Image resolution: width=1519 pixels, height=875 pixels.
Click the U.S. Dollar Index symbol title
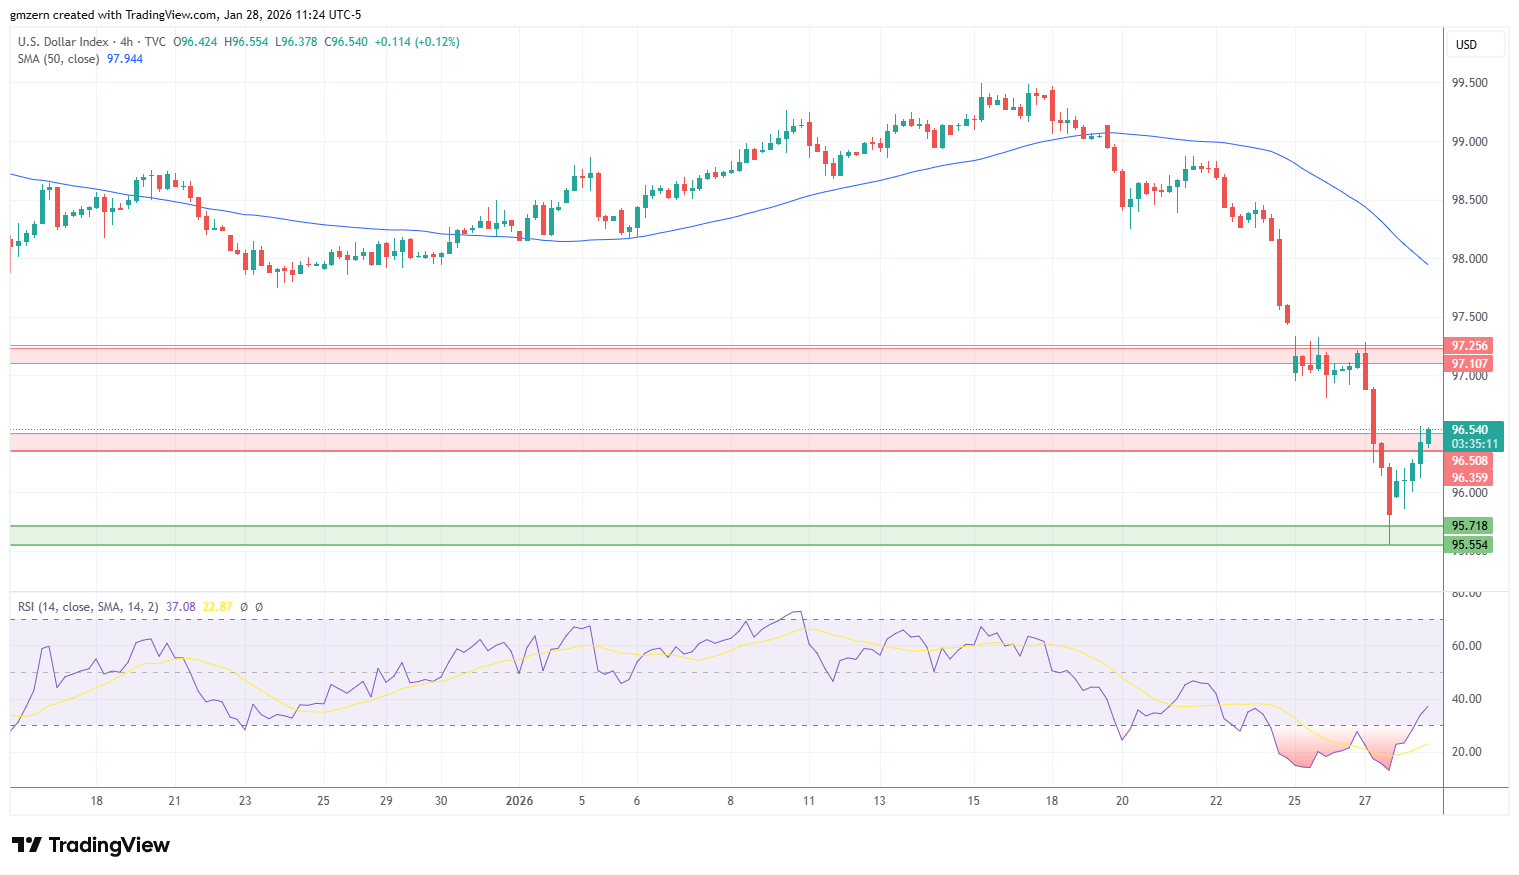tap(63, 42)
